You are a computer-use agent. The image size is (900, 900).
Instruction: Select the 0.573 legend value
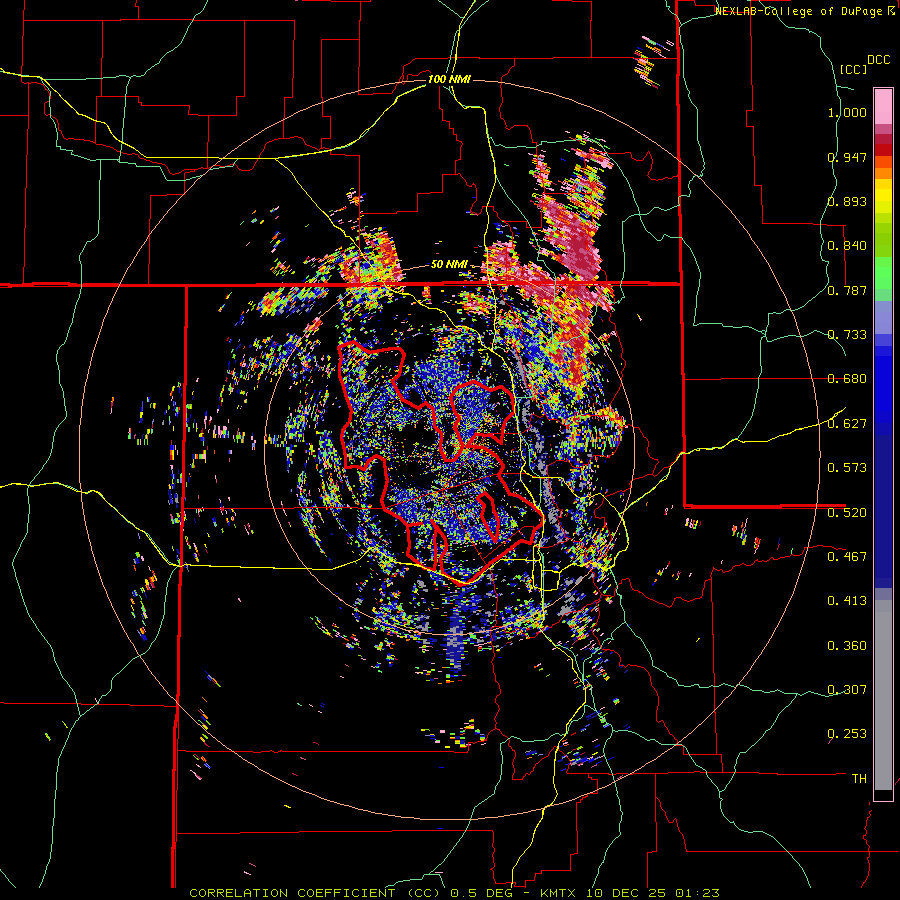click(x=847, y=468)
